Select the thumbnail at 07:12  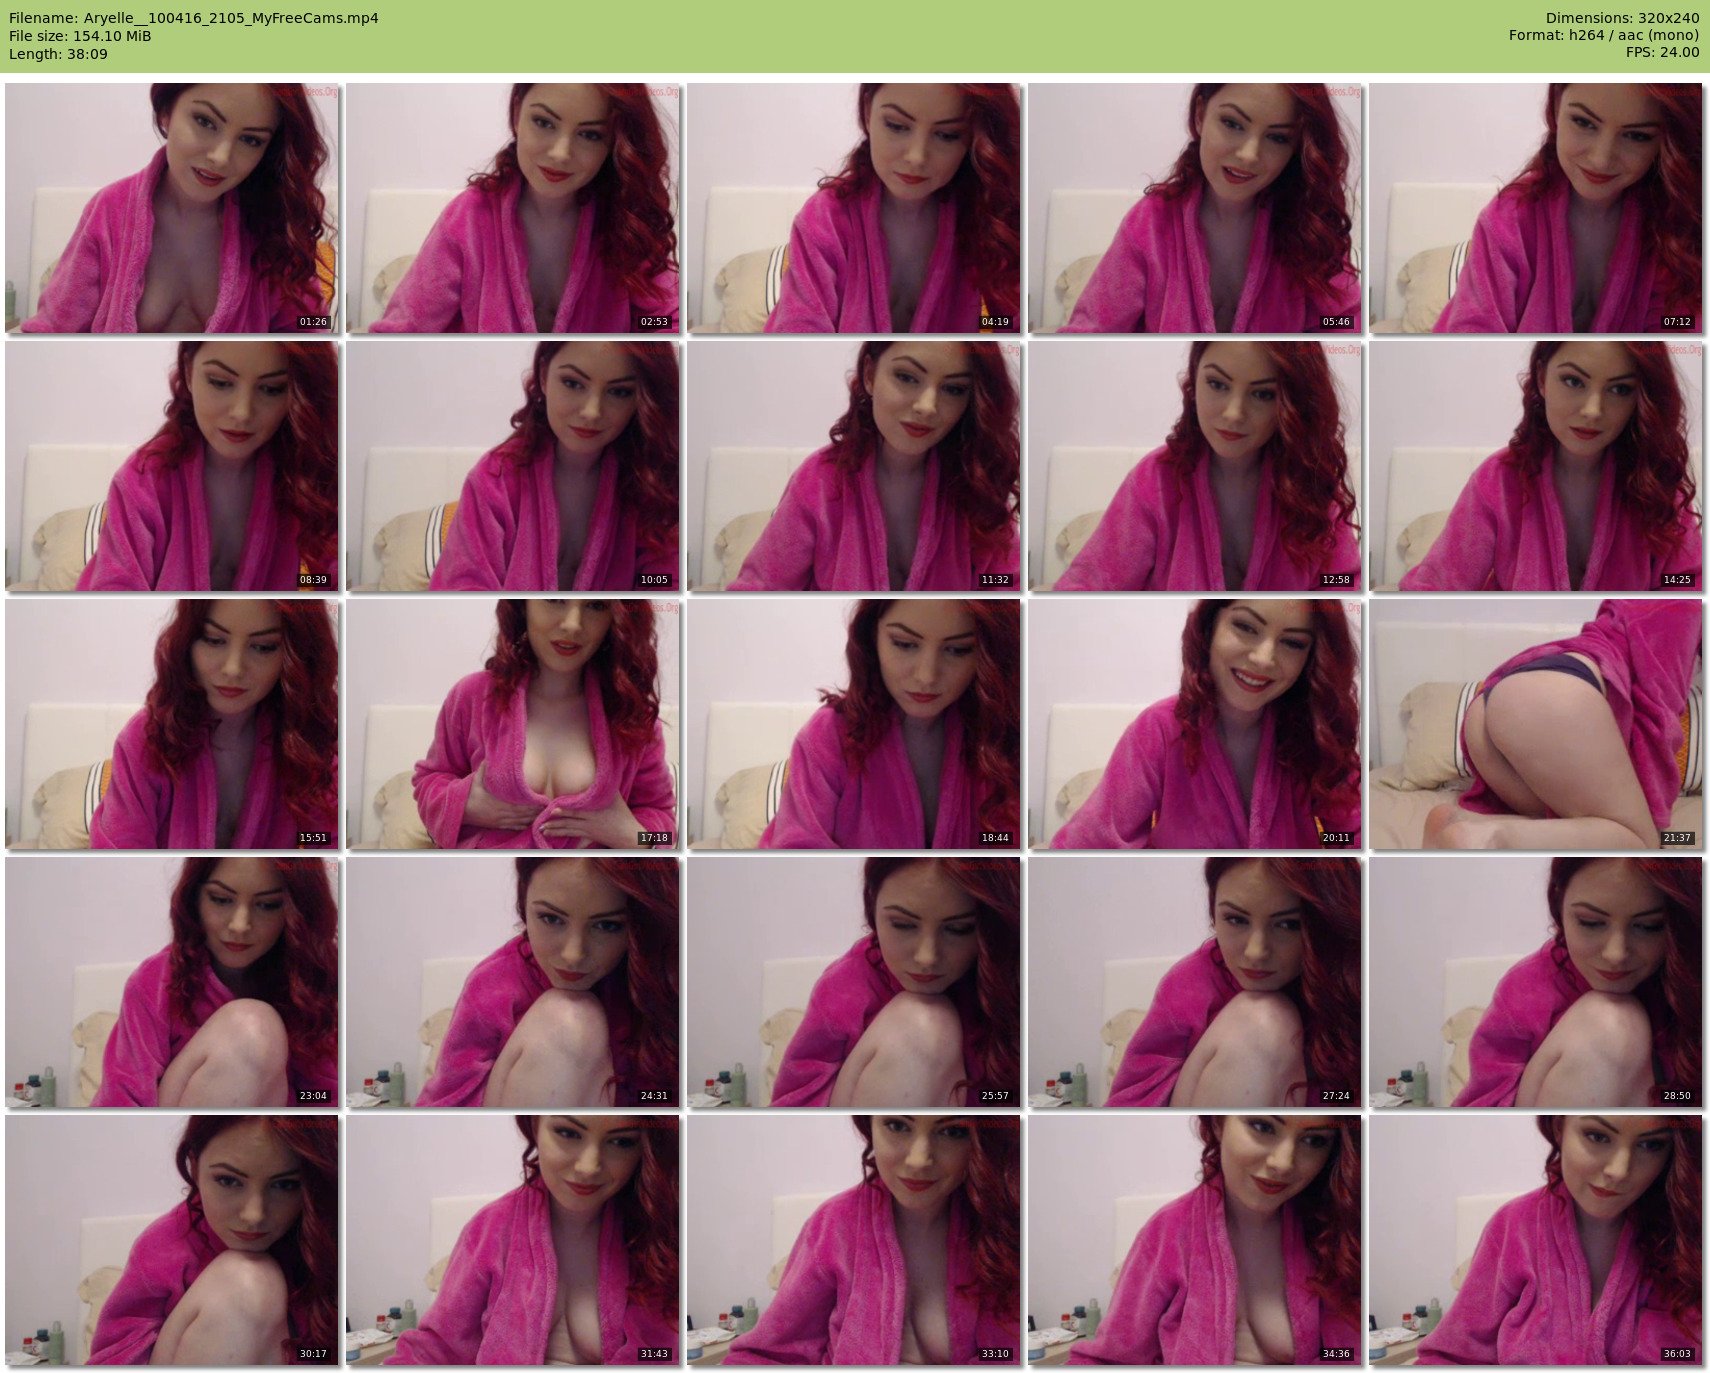pos(1536,207)
